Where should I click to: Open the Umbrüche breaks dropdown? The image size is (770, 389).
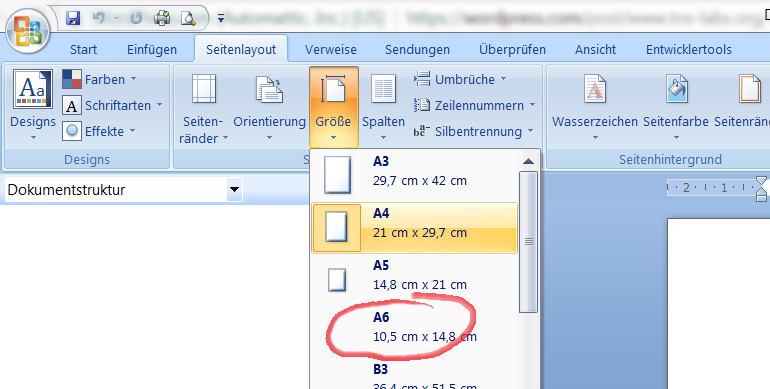click(x=460, y=79)
